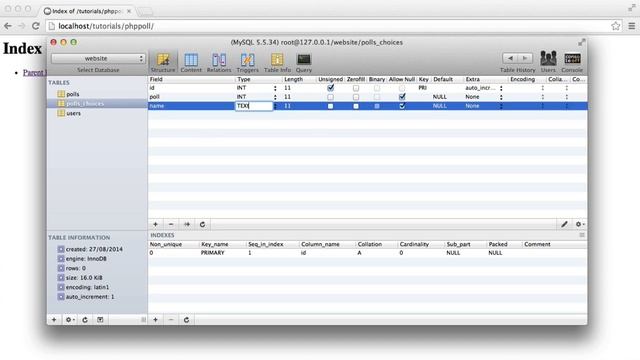The height and width of the screenshot is (360, 640).
Task: Open the Console window
Action: click(x=572, y=62)
